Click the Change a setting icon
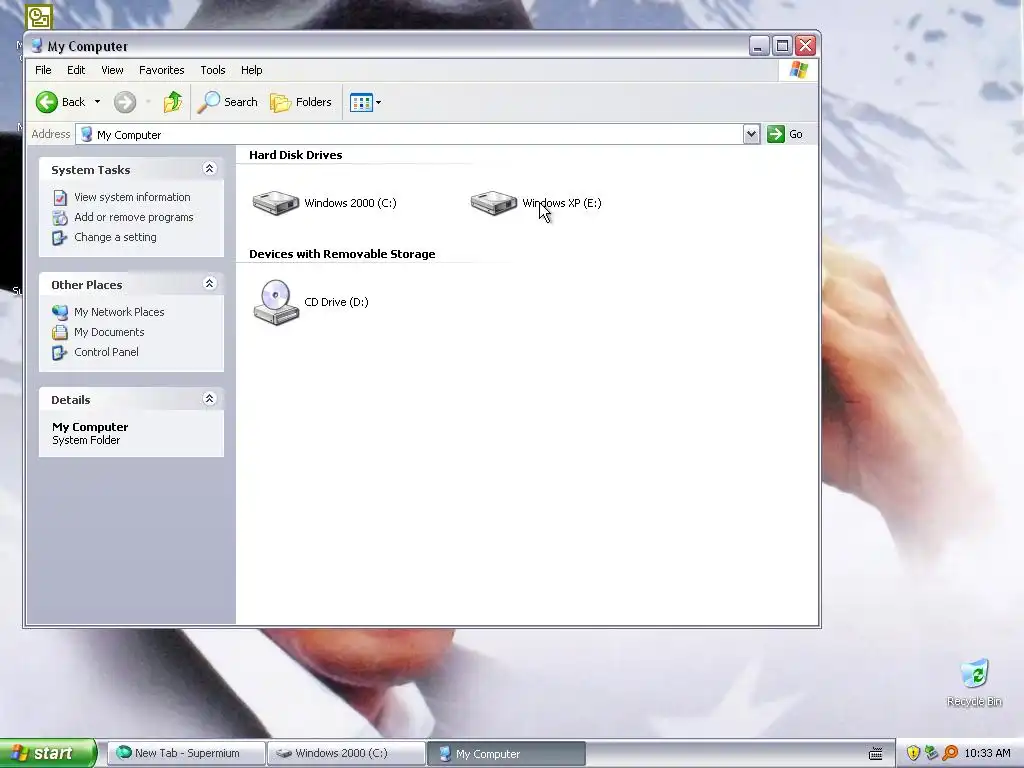The height and width of the screenshot is (768, 1024). [x=60, y=238]
